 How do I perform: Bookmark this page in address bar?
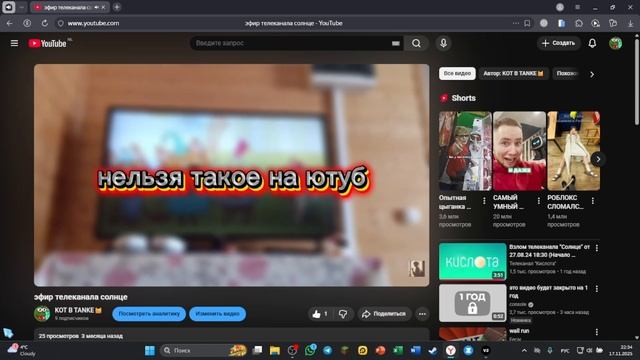point(527,23)
